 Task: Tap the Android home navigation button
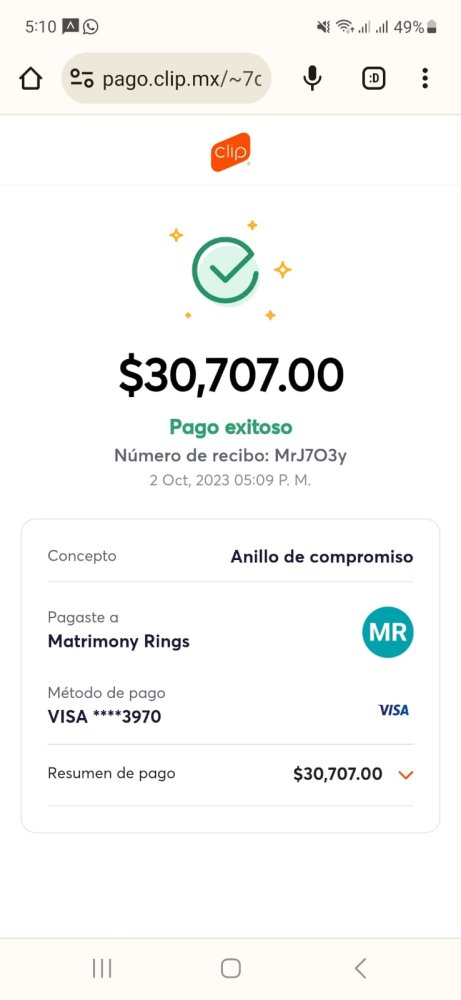click(x=231, y=968)
